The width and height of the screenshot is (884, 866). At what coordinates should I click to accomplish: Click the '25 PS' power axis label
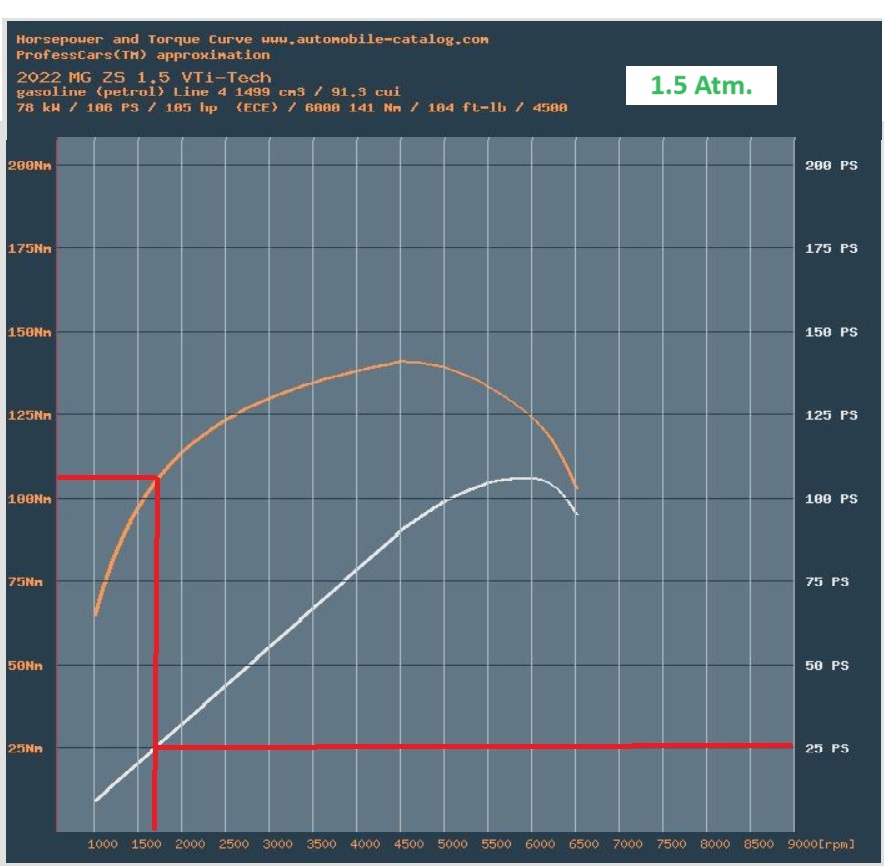click(827, 749)
